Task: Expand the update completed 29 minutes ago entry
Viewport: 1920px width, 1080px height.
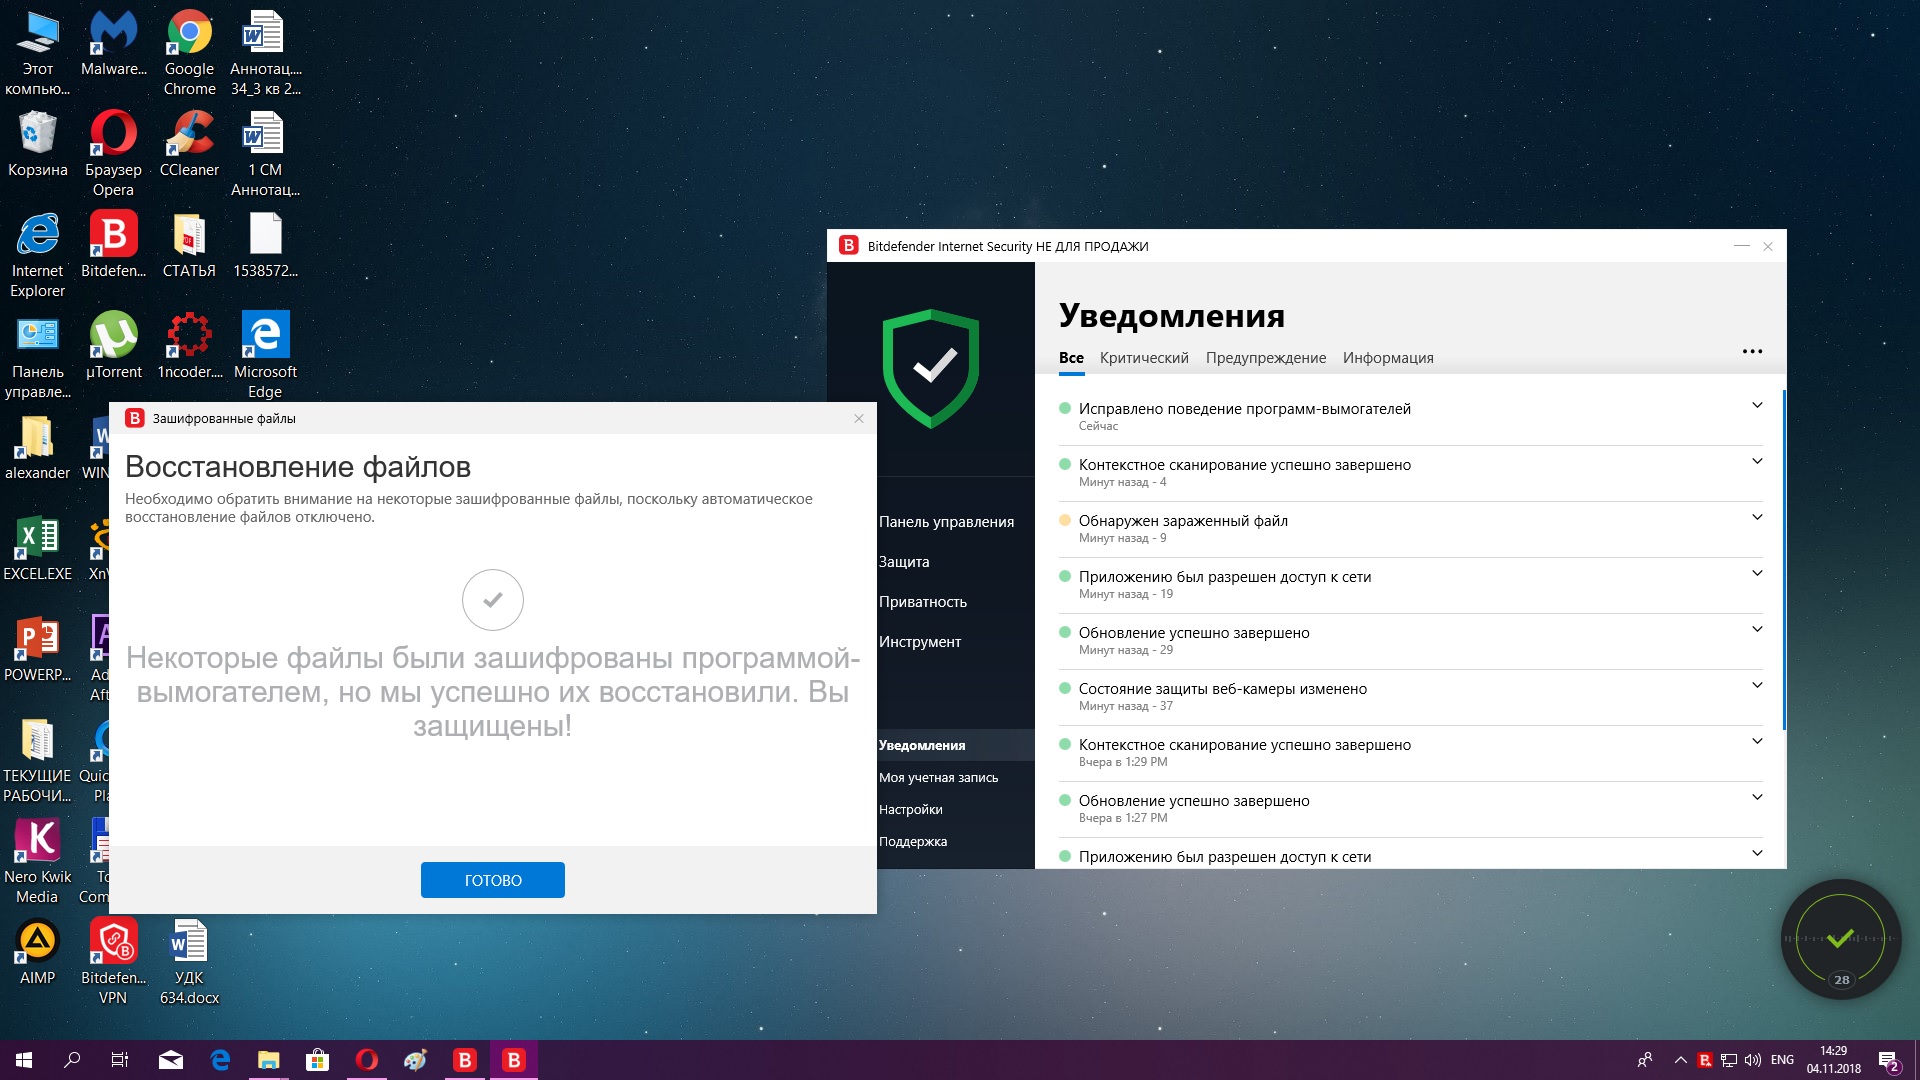Action: pos(1757,629)
